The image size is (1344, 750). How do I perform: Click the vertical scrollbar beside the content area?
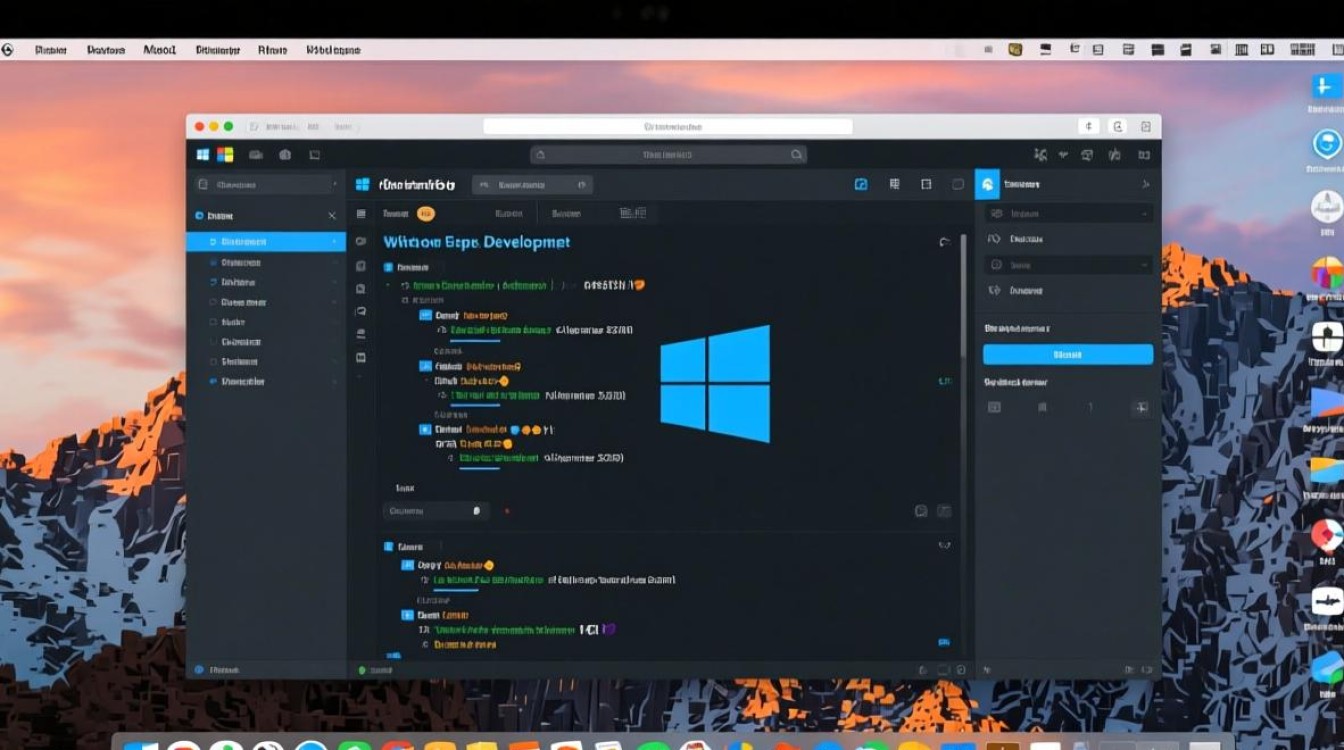pyautogui.click(x=964, y=300)
